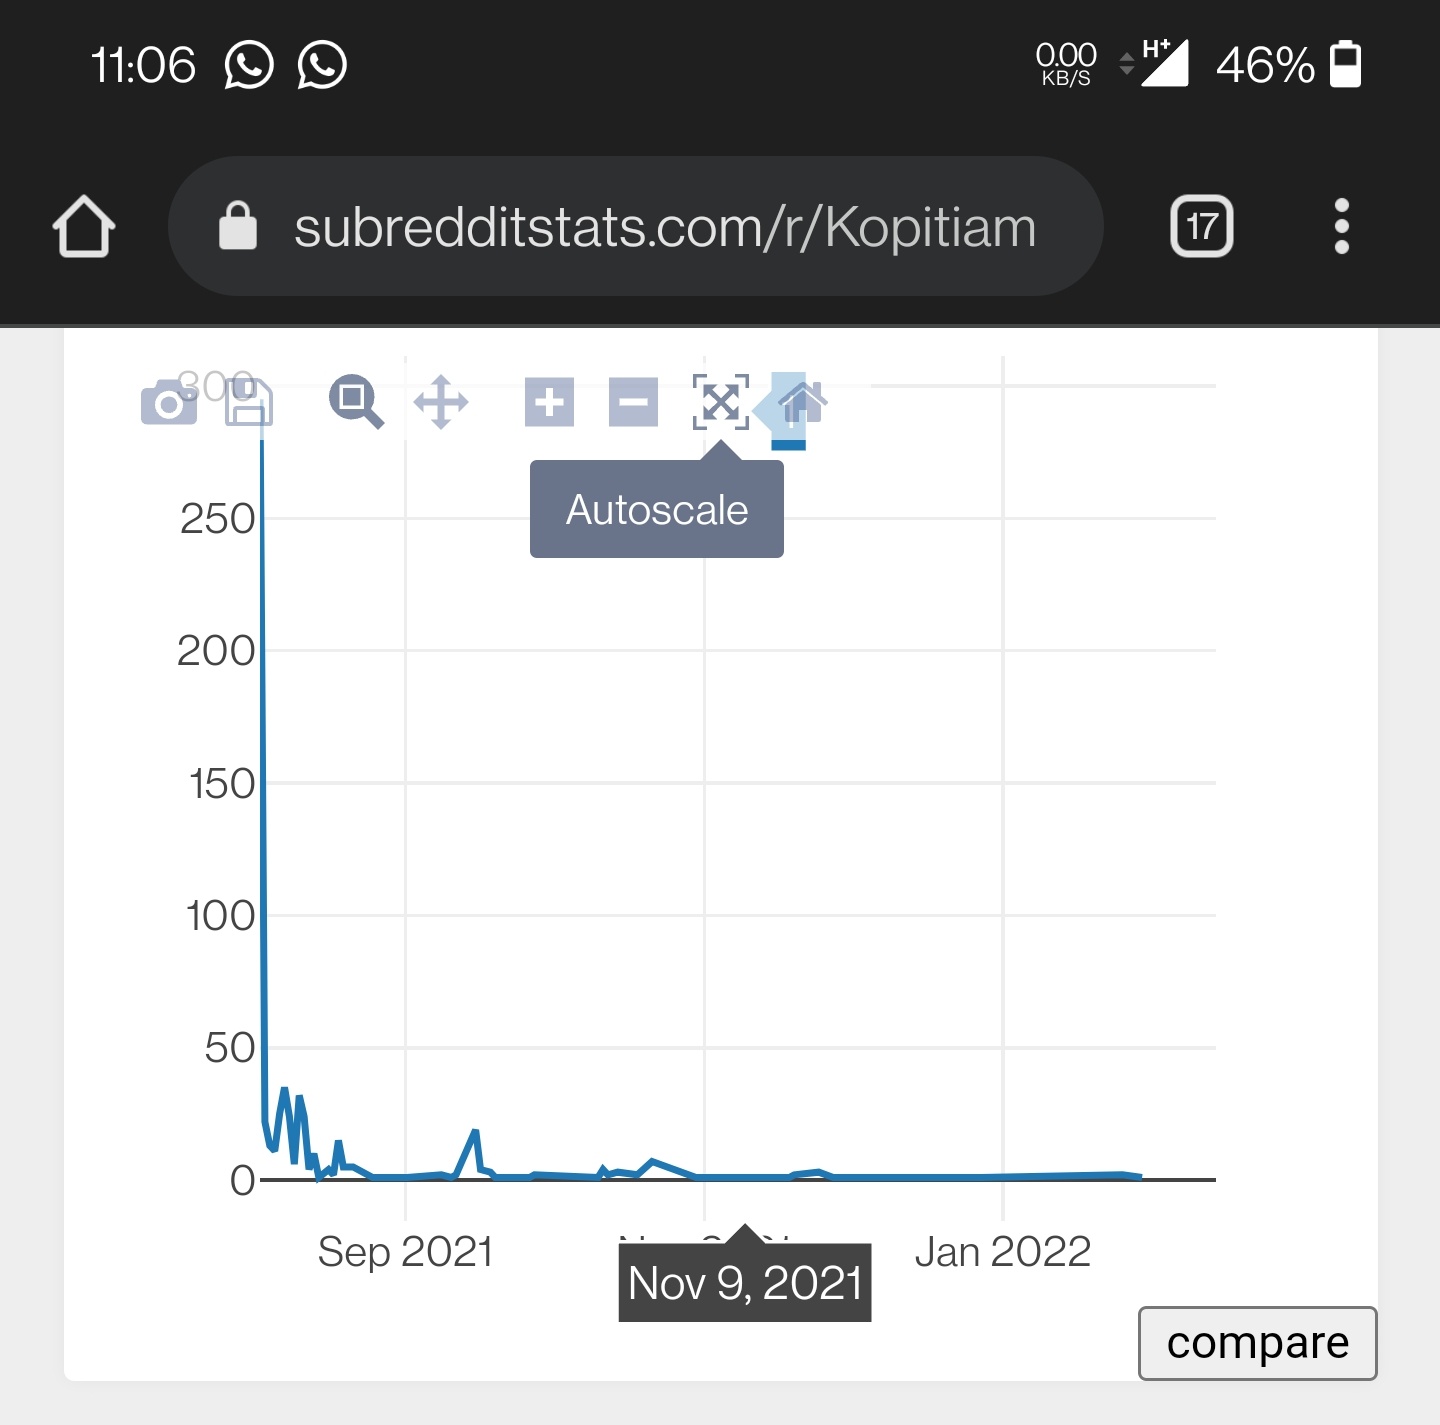This screenshot has width=1440, height=1425.
Task: Click the compare button
Action: click(1257, 1343)
